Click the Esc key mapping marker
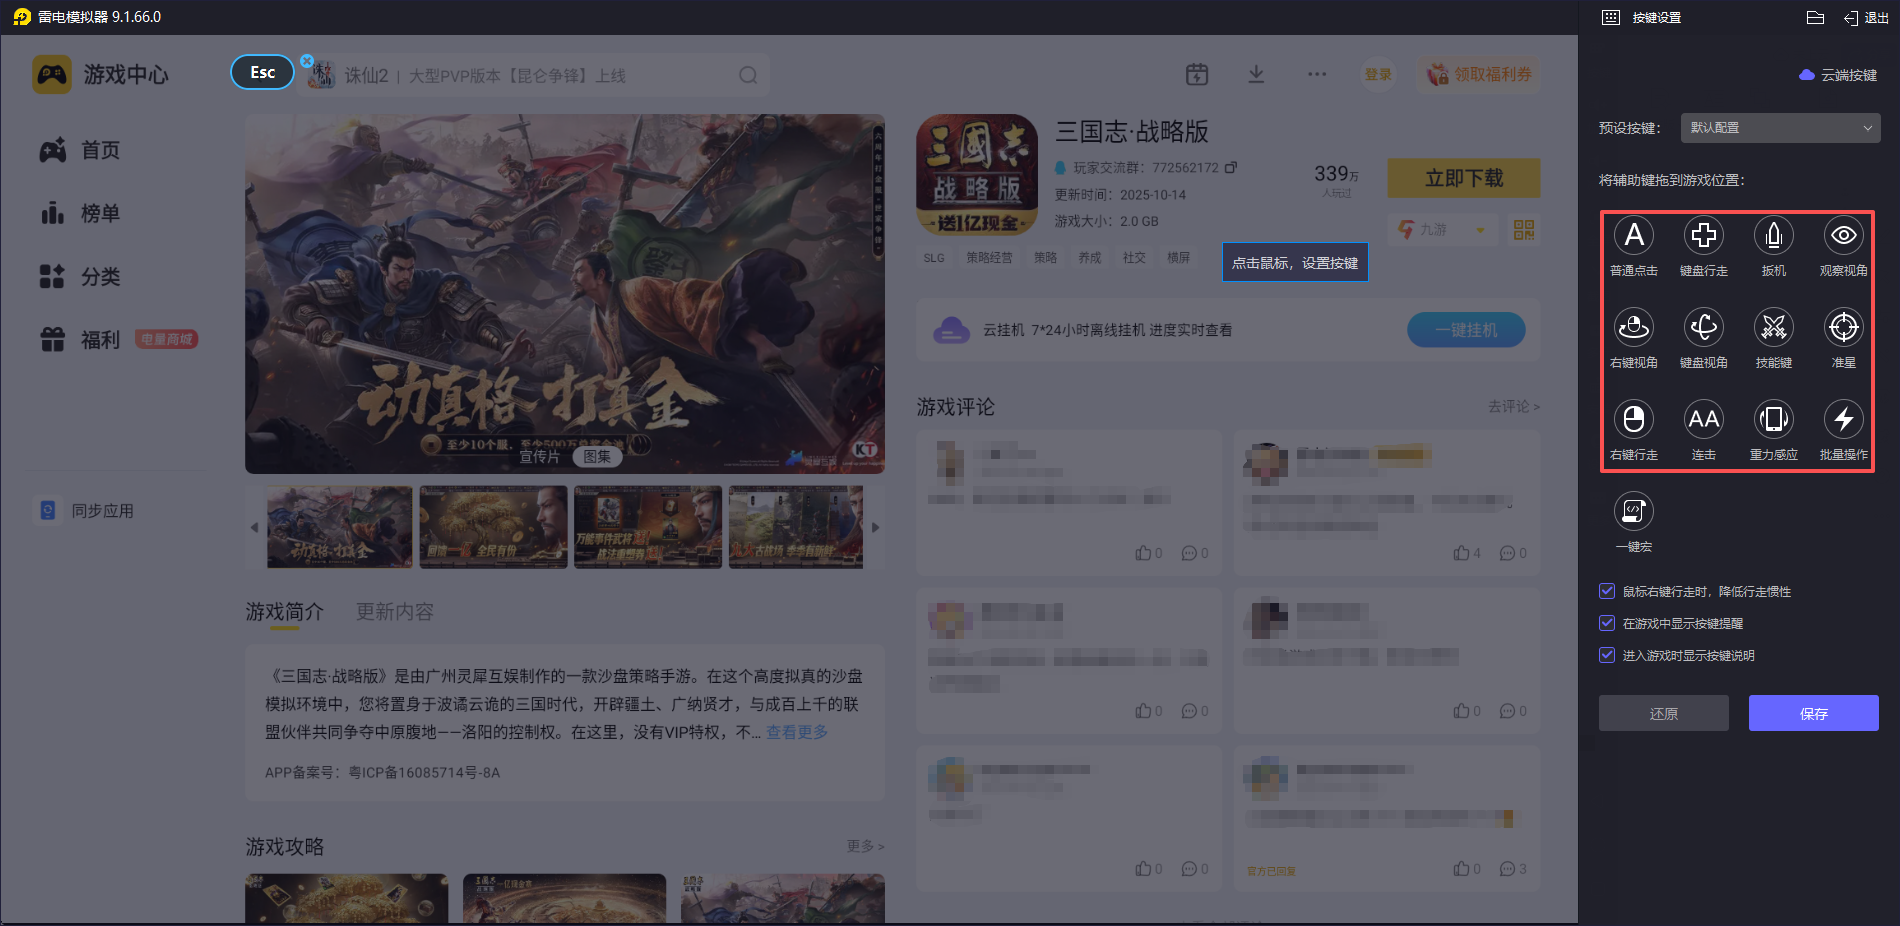 coord(263,72)
